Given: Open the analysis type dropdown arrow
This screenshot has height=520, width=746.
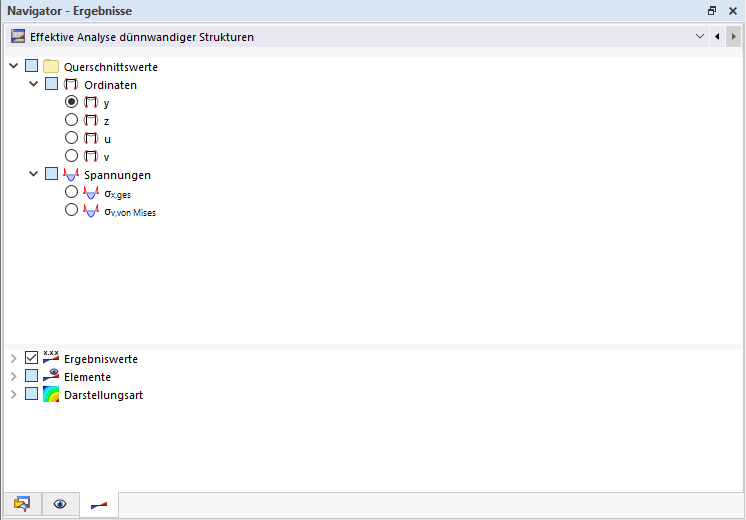Looking at the screenshot, I should 699,37.
